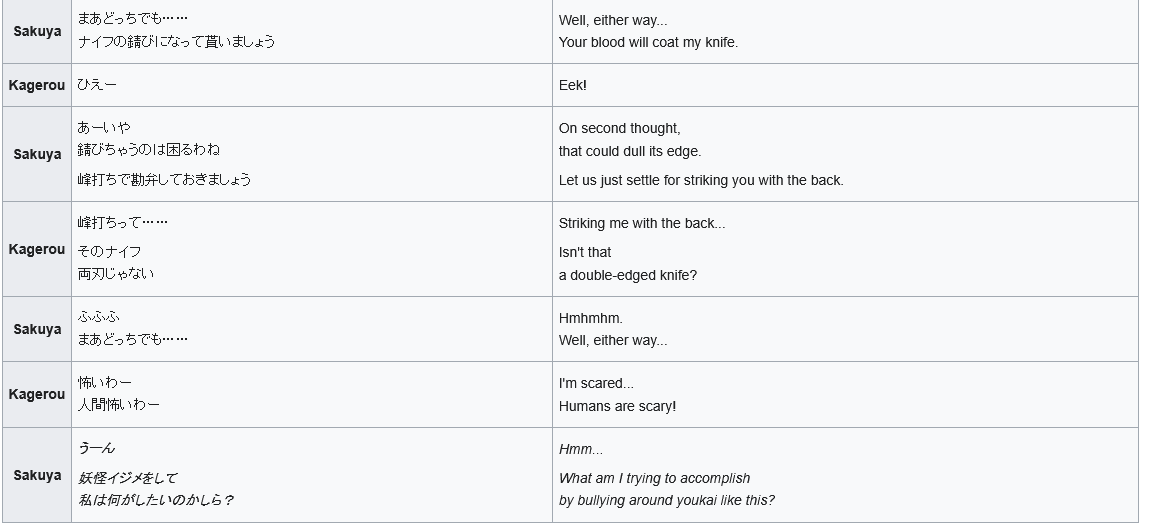Screen dimensions: 1150x530
Task: Click the first Sakuya speaker cell
Action: (x=37, y=32)
